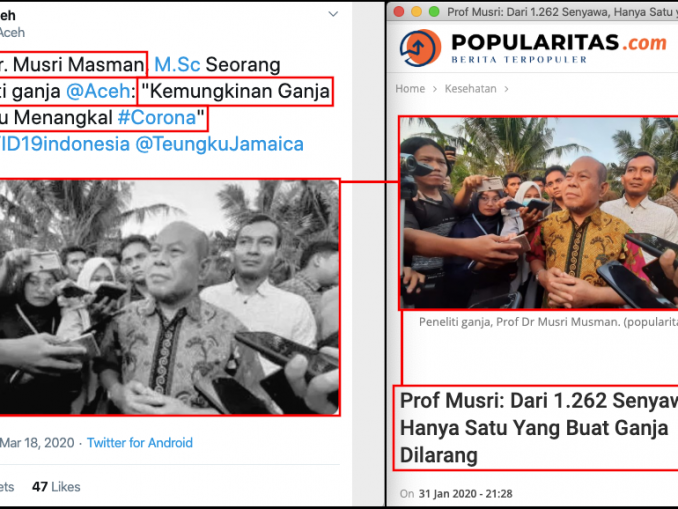Screen dimensions: 678x509
Task: Click the Populariतas orange arrow logo icon
Action: 420,48
